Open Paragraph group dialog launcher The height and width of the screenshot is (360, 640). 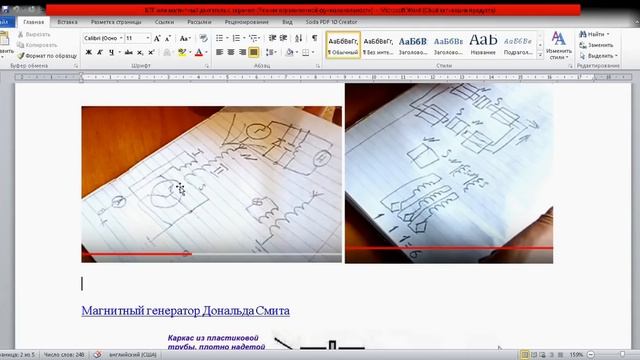[x=318, y=66]
